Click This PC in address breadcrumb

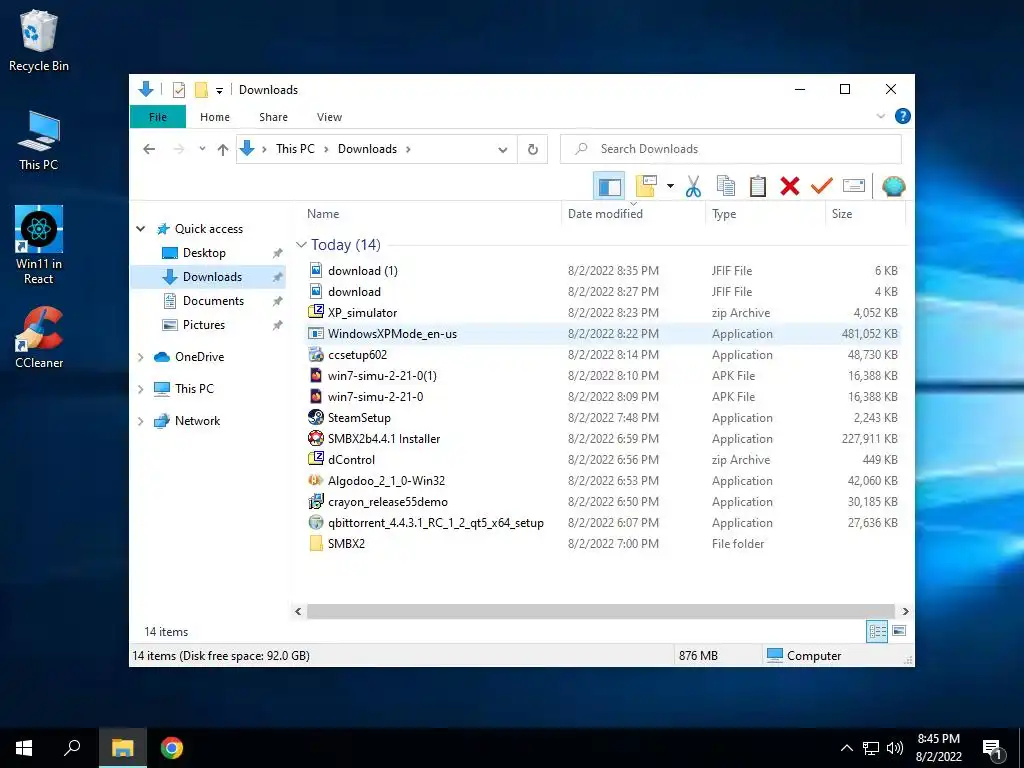295,149
